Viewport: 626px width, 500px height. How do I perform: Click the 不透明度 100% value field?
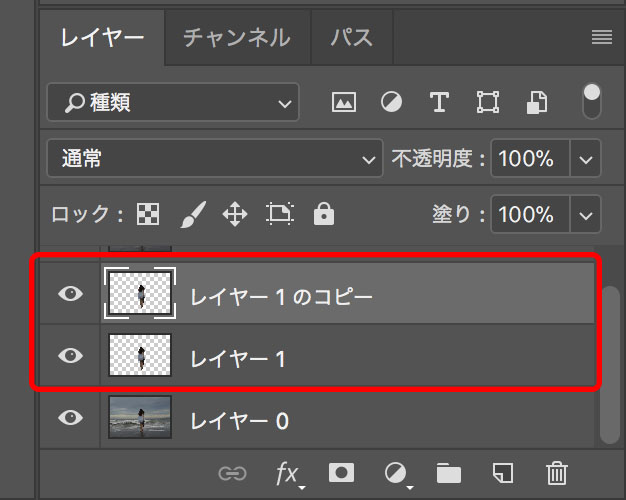530,159
